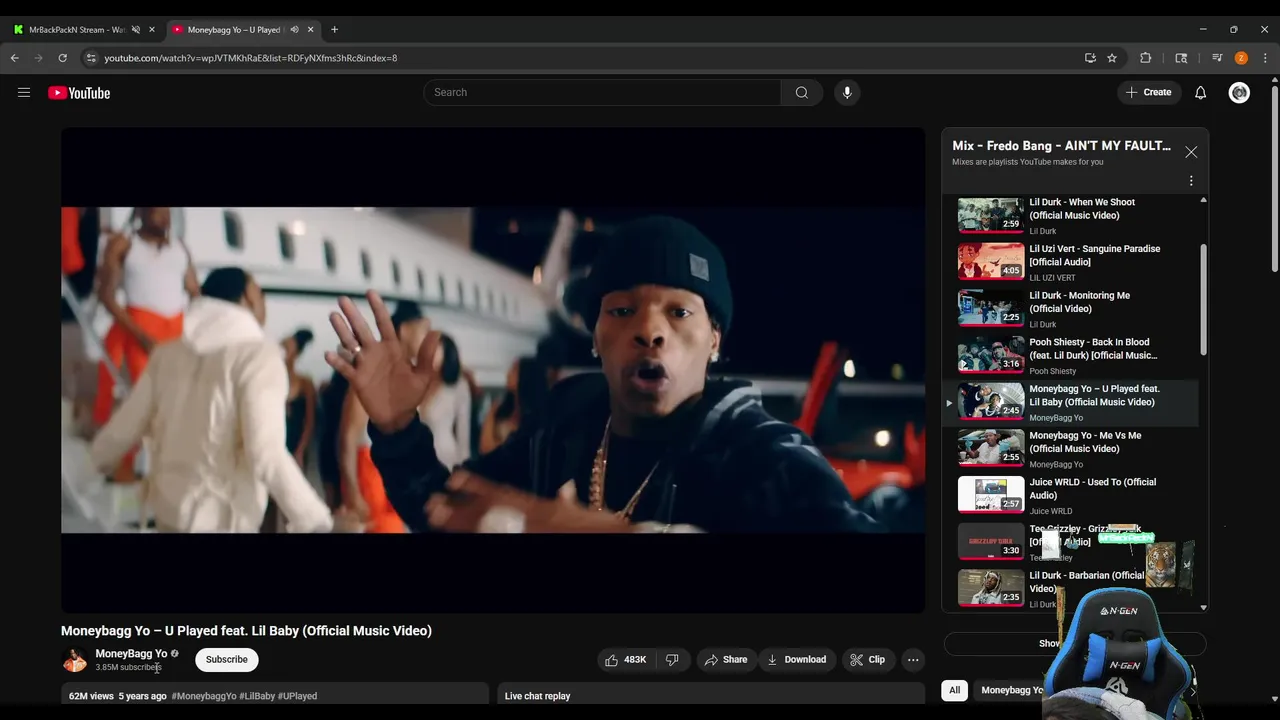Image resolution: width=1280 pixels, height=720 pixels.
Task: Click the main video player
Action: (x=493, y=370)
